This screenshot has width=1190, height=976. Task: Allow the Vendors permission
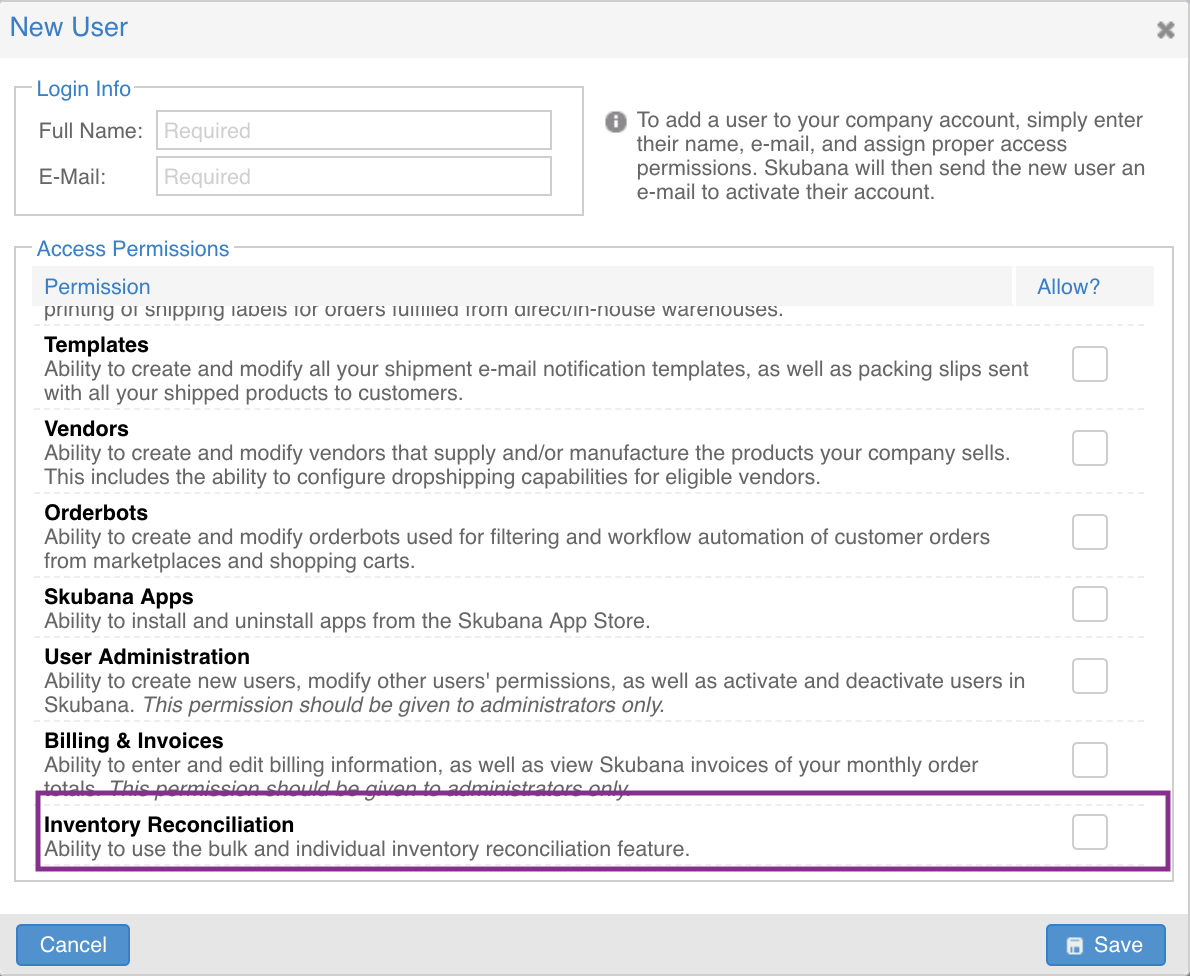pyautogui.click(x=1090, y=449)
